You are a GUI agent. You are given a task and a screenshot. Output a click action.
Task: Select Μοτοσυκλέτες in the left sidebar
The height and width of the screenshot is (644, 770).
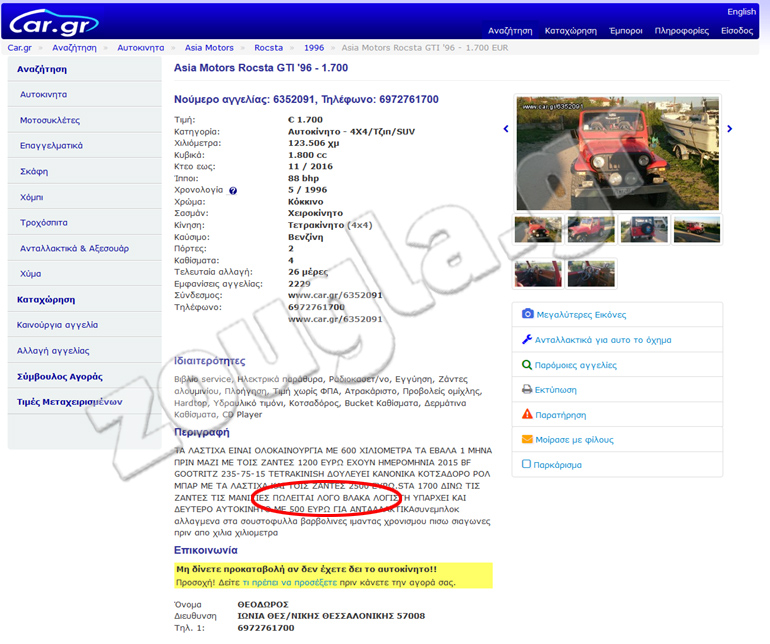pos(51,120)
